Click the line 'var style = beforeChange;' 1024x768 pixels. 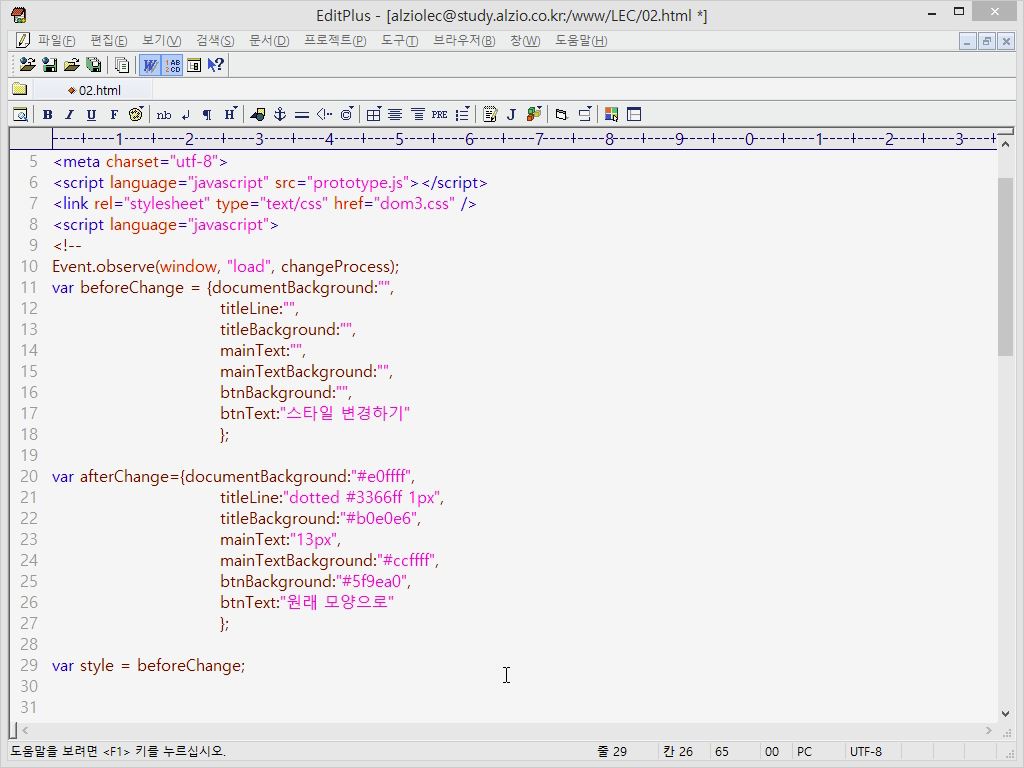(x=148, y=665)
